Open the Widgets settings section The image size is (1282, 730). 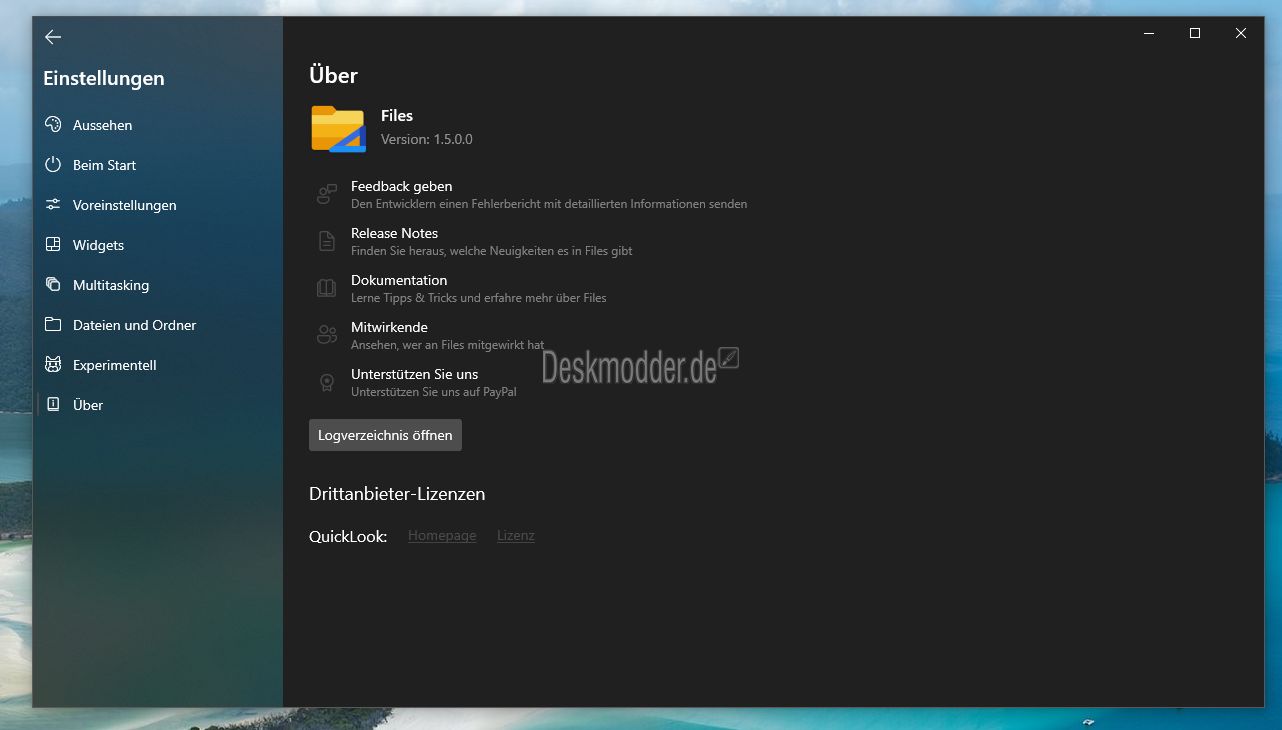pyautogui.click(x=158, y=245)
